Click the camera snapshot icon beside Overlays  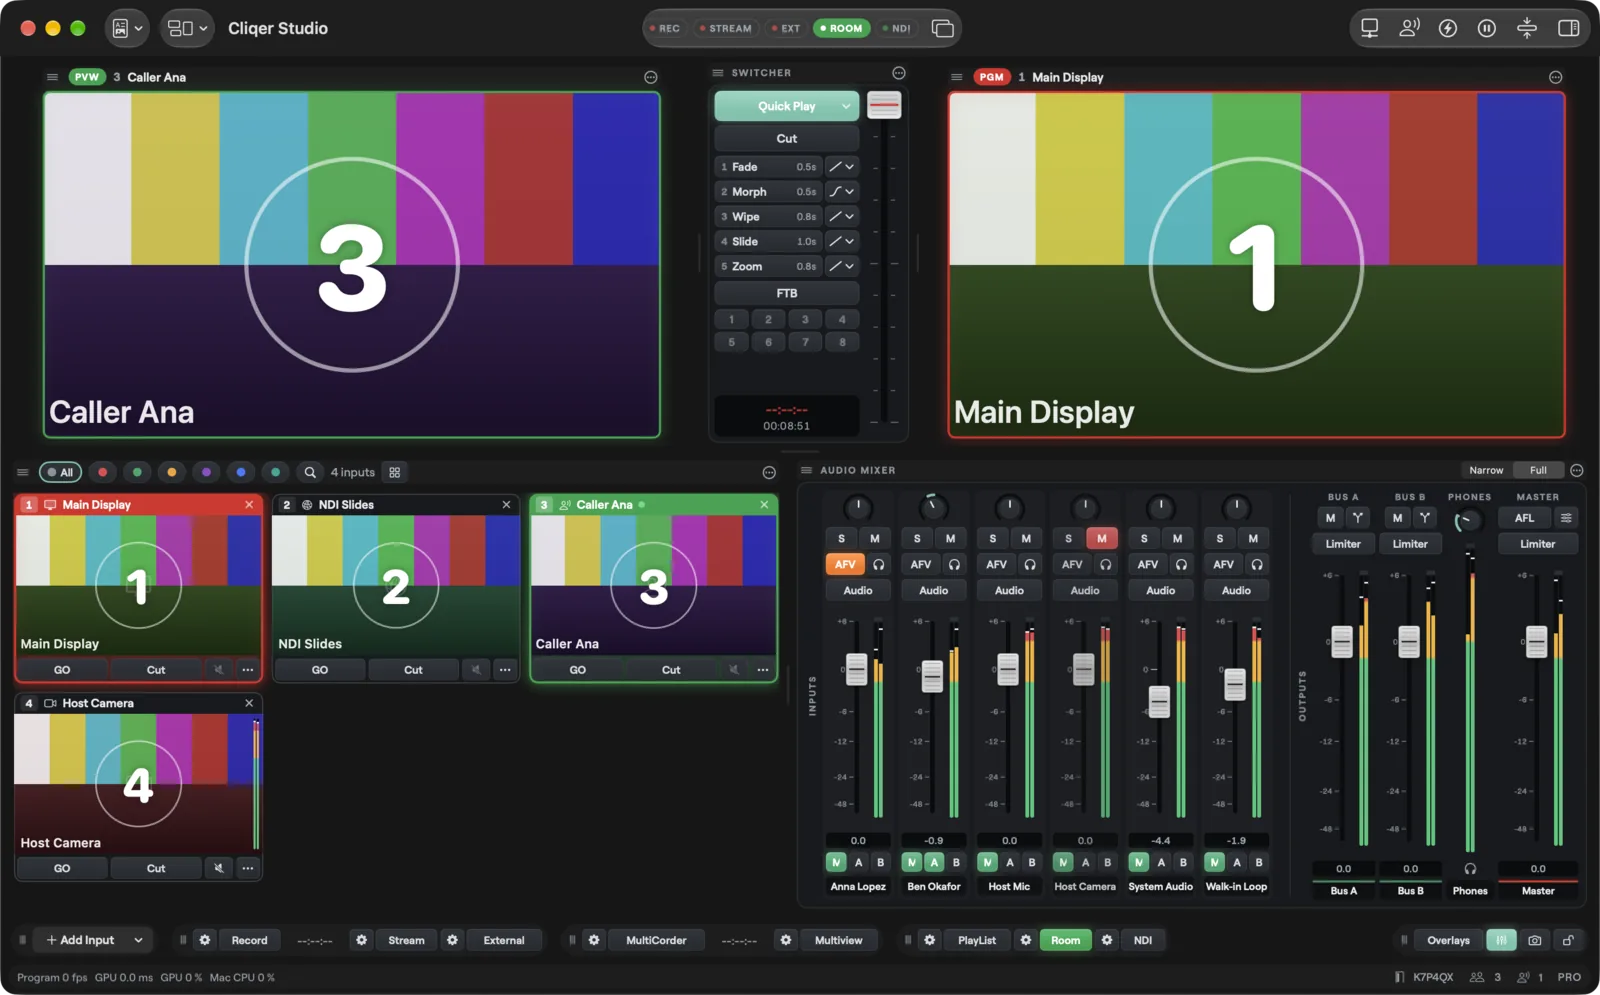[1535, 940]
